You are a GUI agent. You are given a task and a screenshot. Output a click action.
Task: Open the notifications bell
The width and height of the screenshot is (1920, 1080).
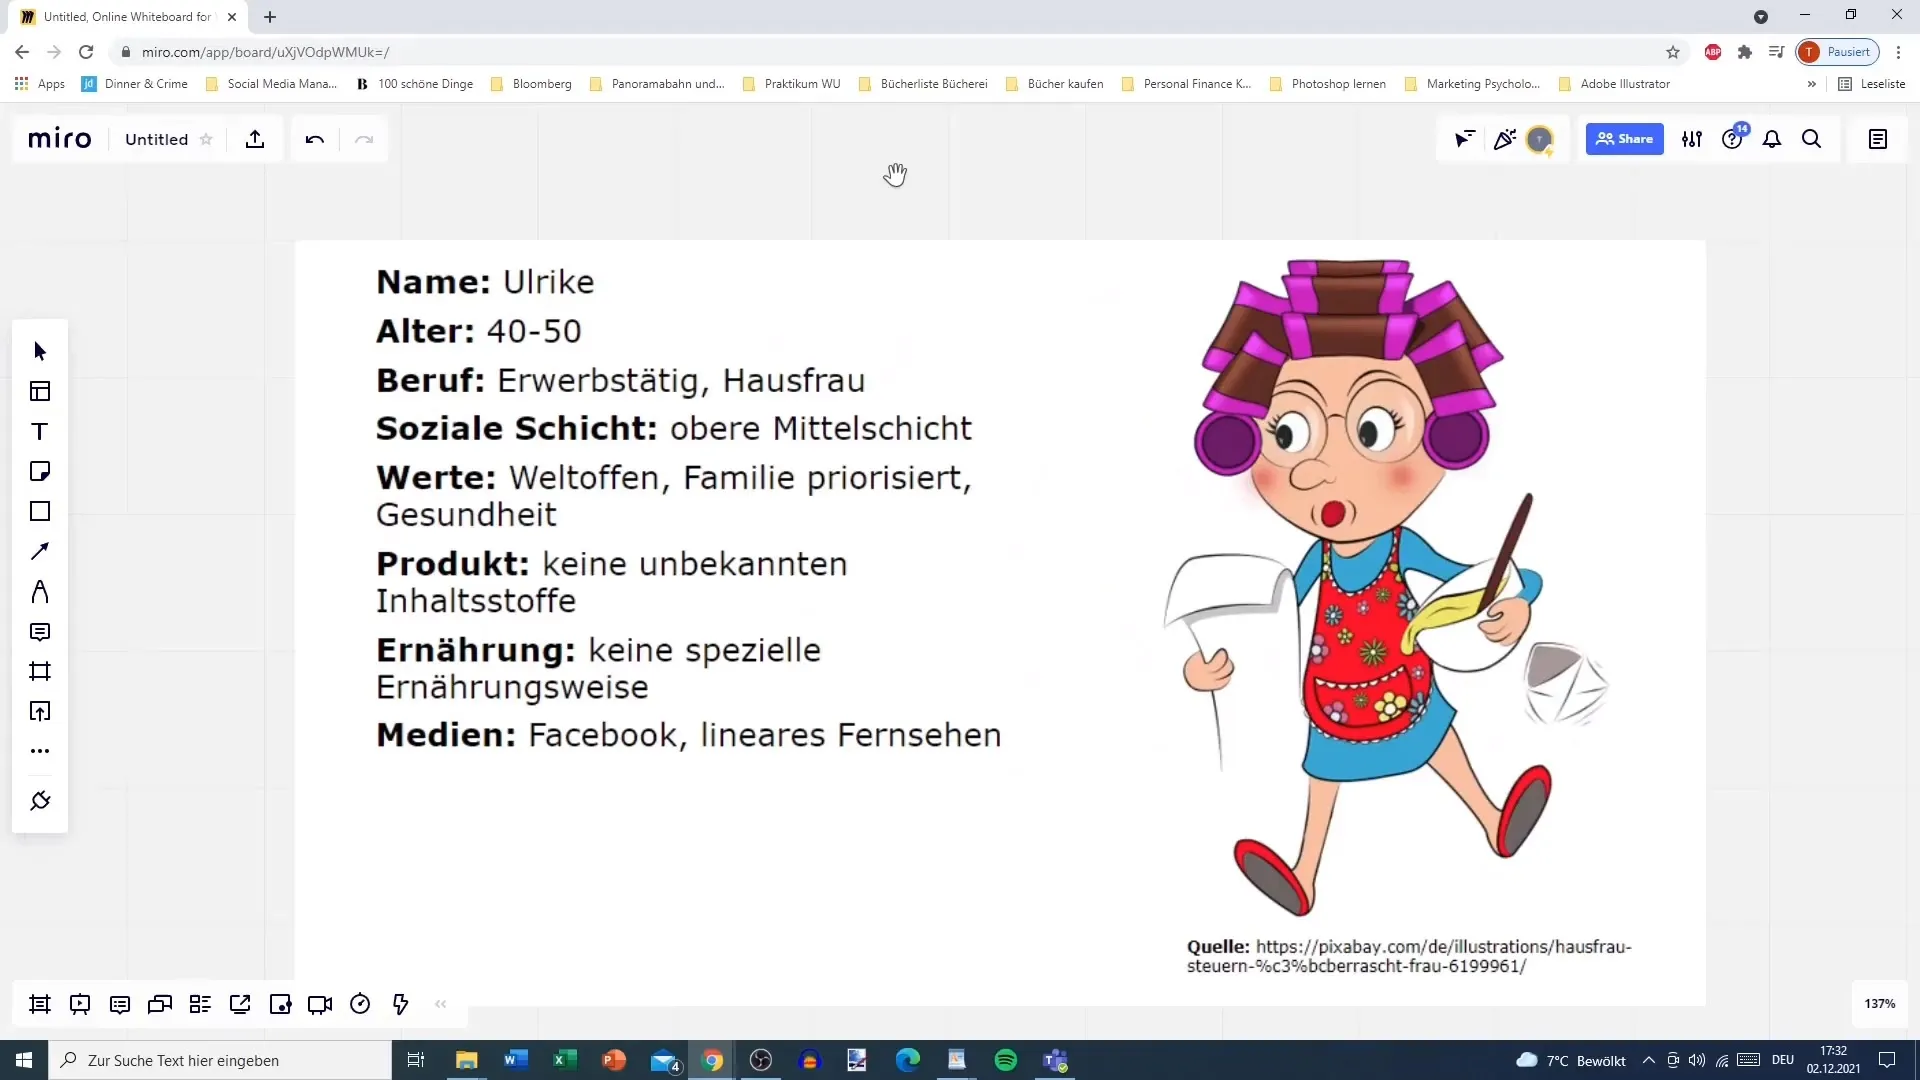1772,139
